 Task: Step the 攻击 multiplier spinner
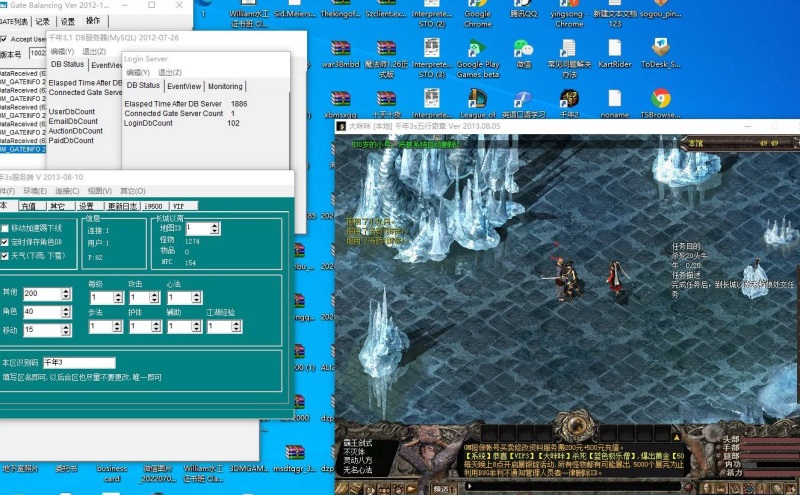click(155, 297)
